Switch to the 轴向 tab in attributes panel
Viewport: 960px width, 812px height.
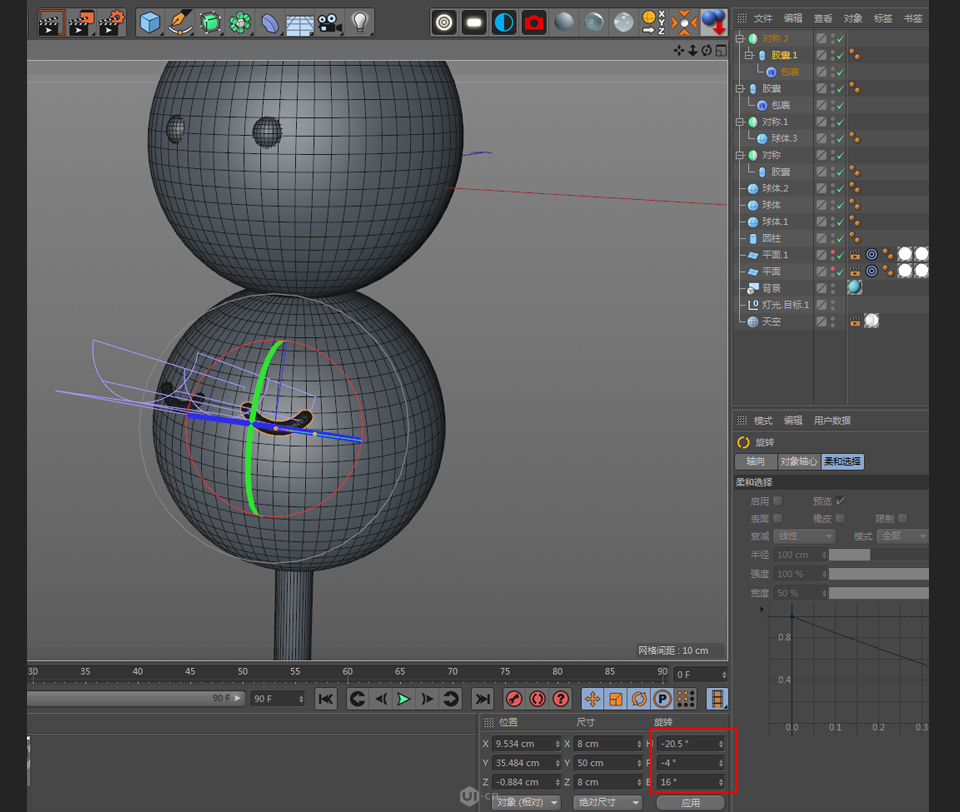755,462
